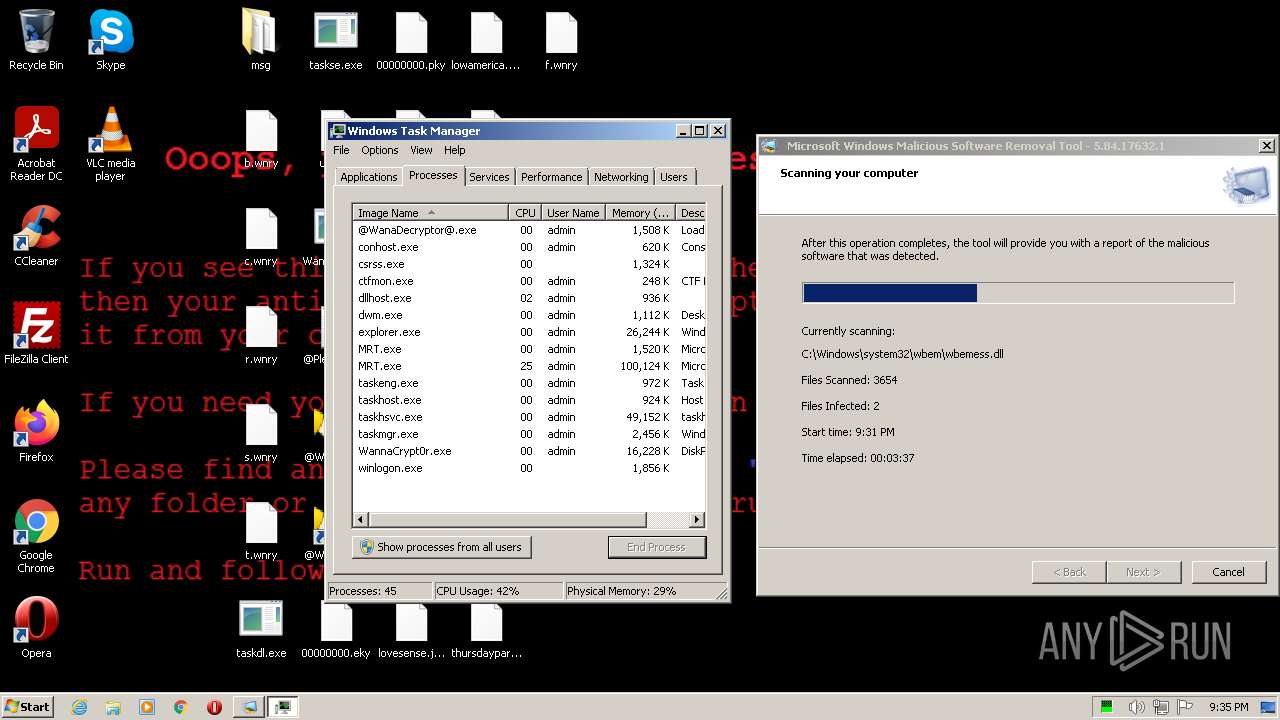The height and width of the screenshot is (720, 1280).
Task: Select the taskhsvc.exe process row
Action: click(529, 417)
